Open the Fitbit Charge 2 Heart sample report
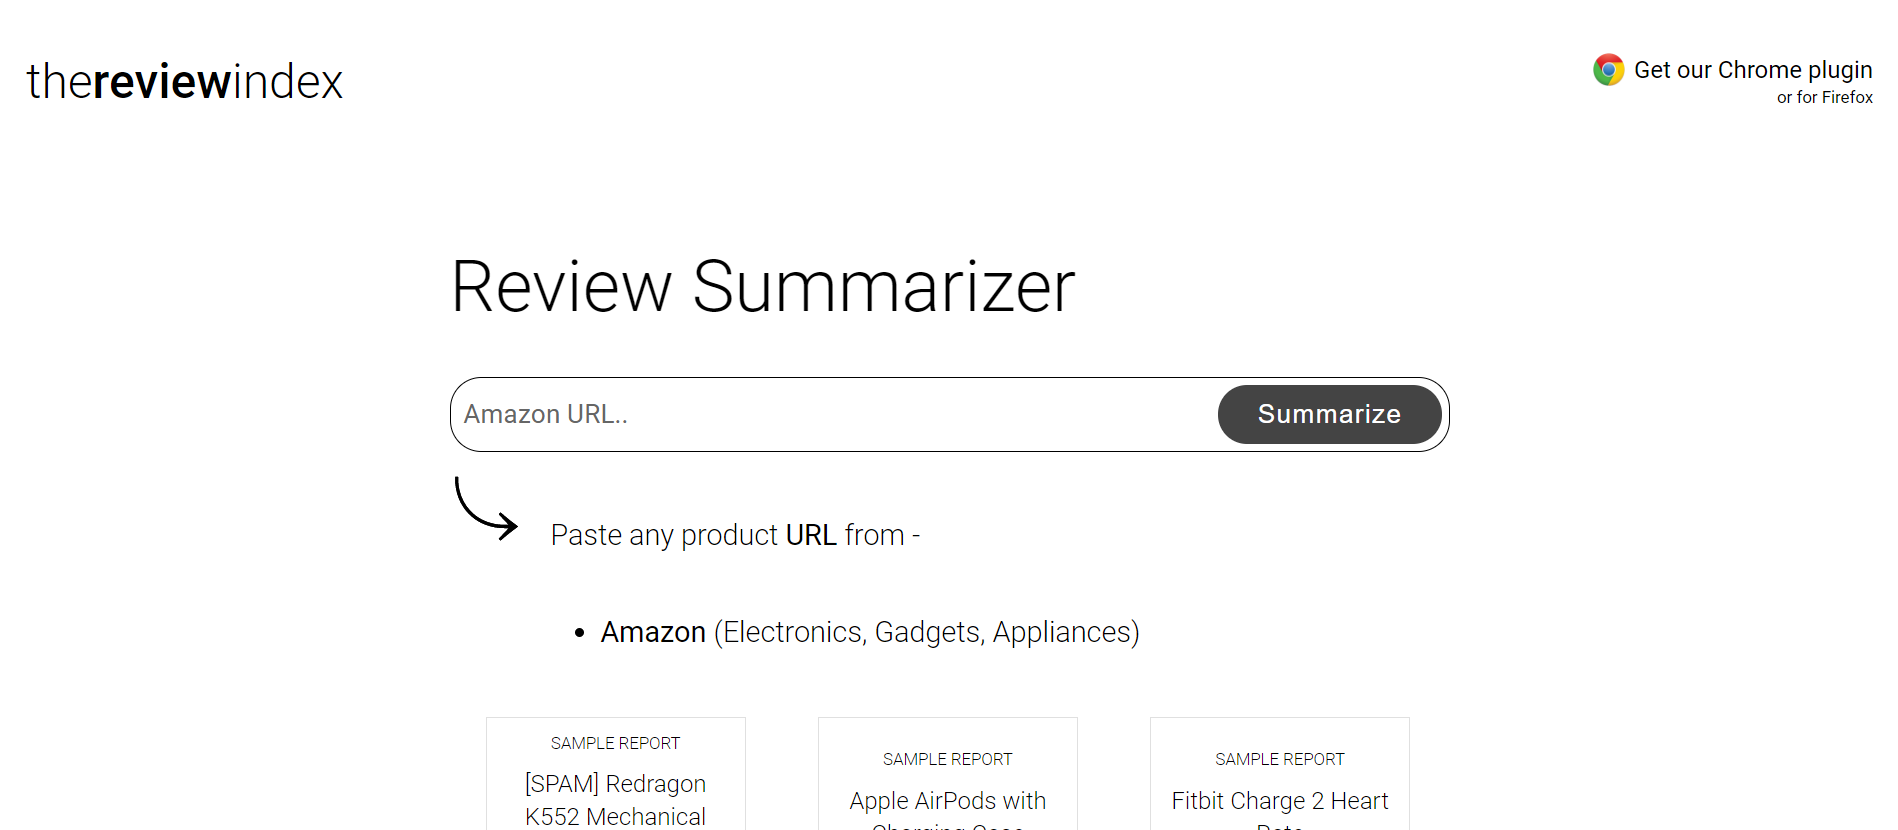1898x830 pixels. point(1280,774)
